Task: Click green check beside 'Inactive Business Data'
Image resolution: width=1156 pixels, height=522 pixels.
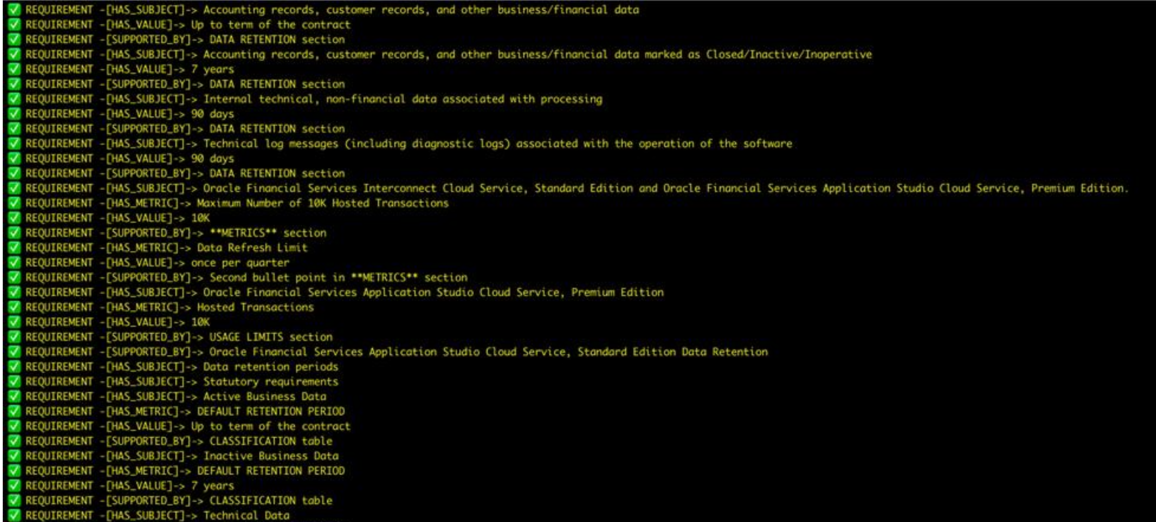Action: coord(14,456)
